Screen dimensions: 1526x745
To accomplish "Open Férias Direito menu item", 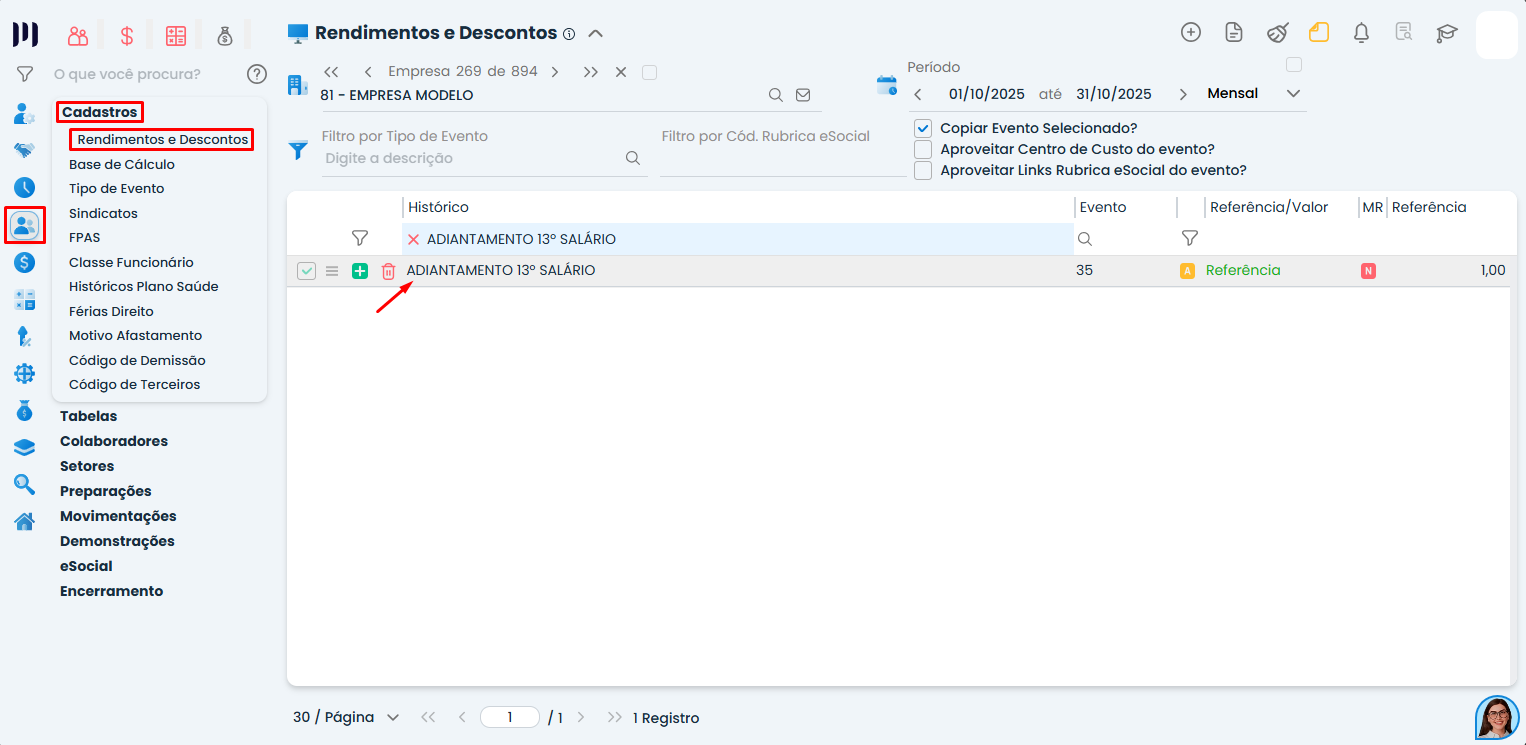I will (x=111, y=311).
